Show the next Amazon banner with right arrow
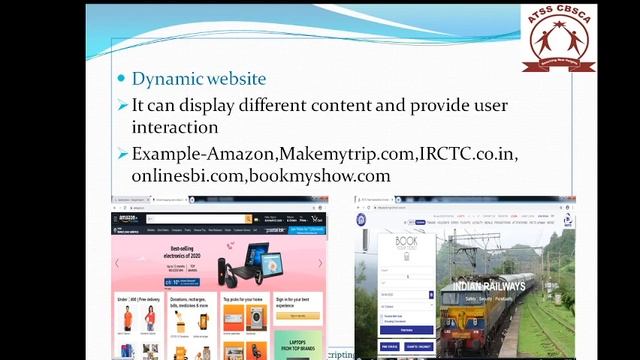Image resolution: width=640 pixels, height=360 pixels. pos(320,264)
